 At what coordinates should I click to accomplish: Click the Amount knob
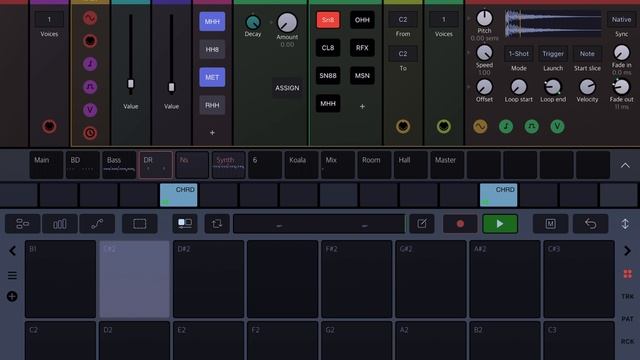[x=287, y=22]
